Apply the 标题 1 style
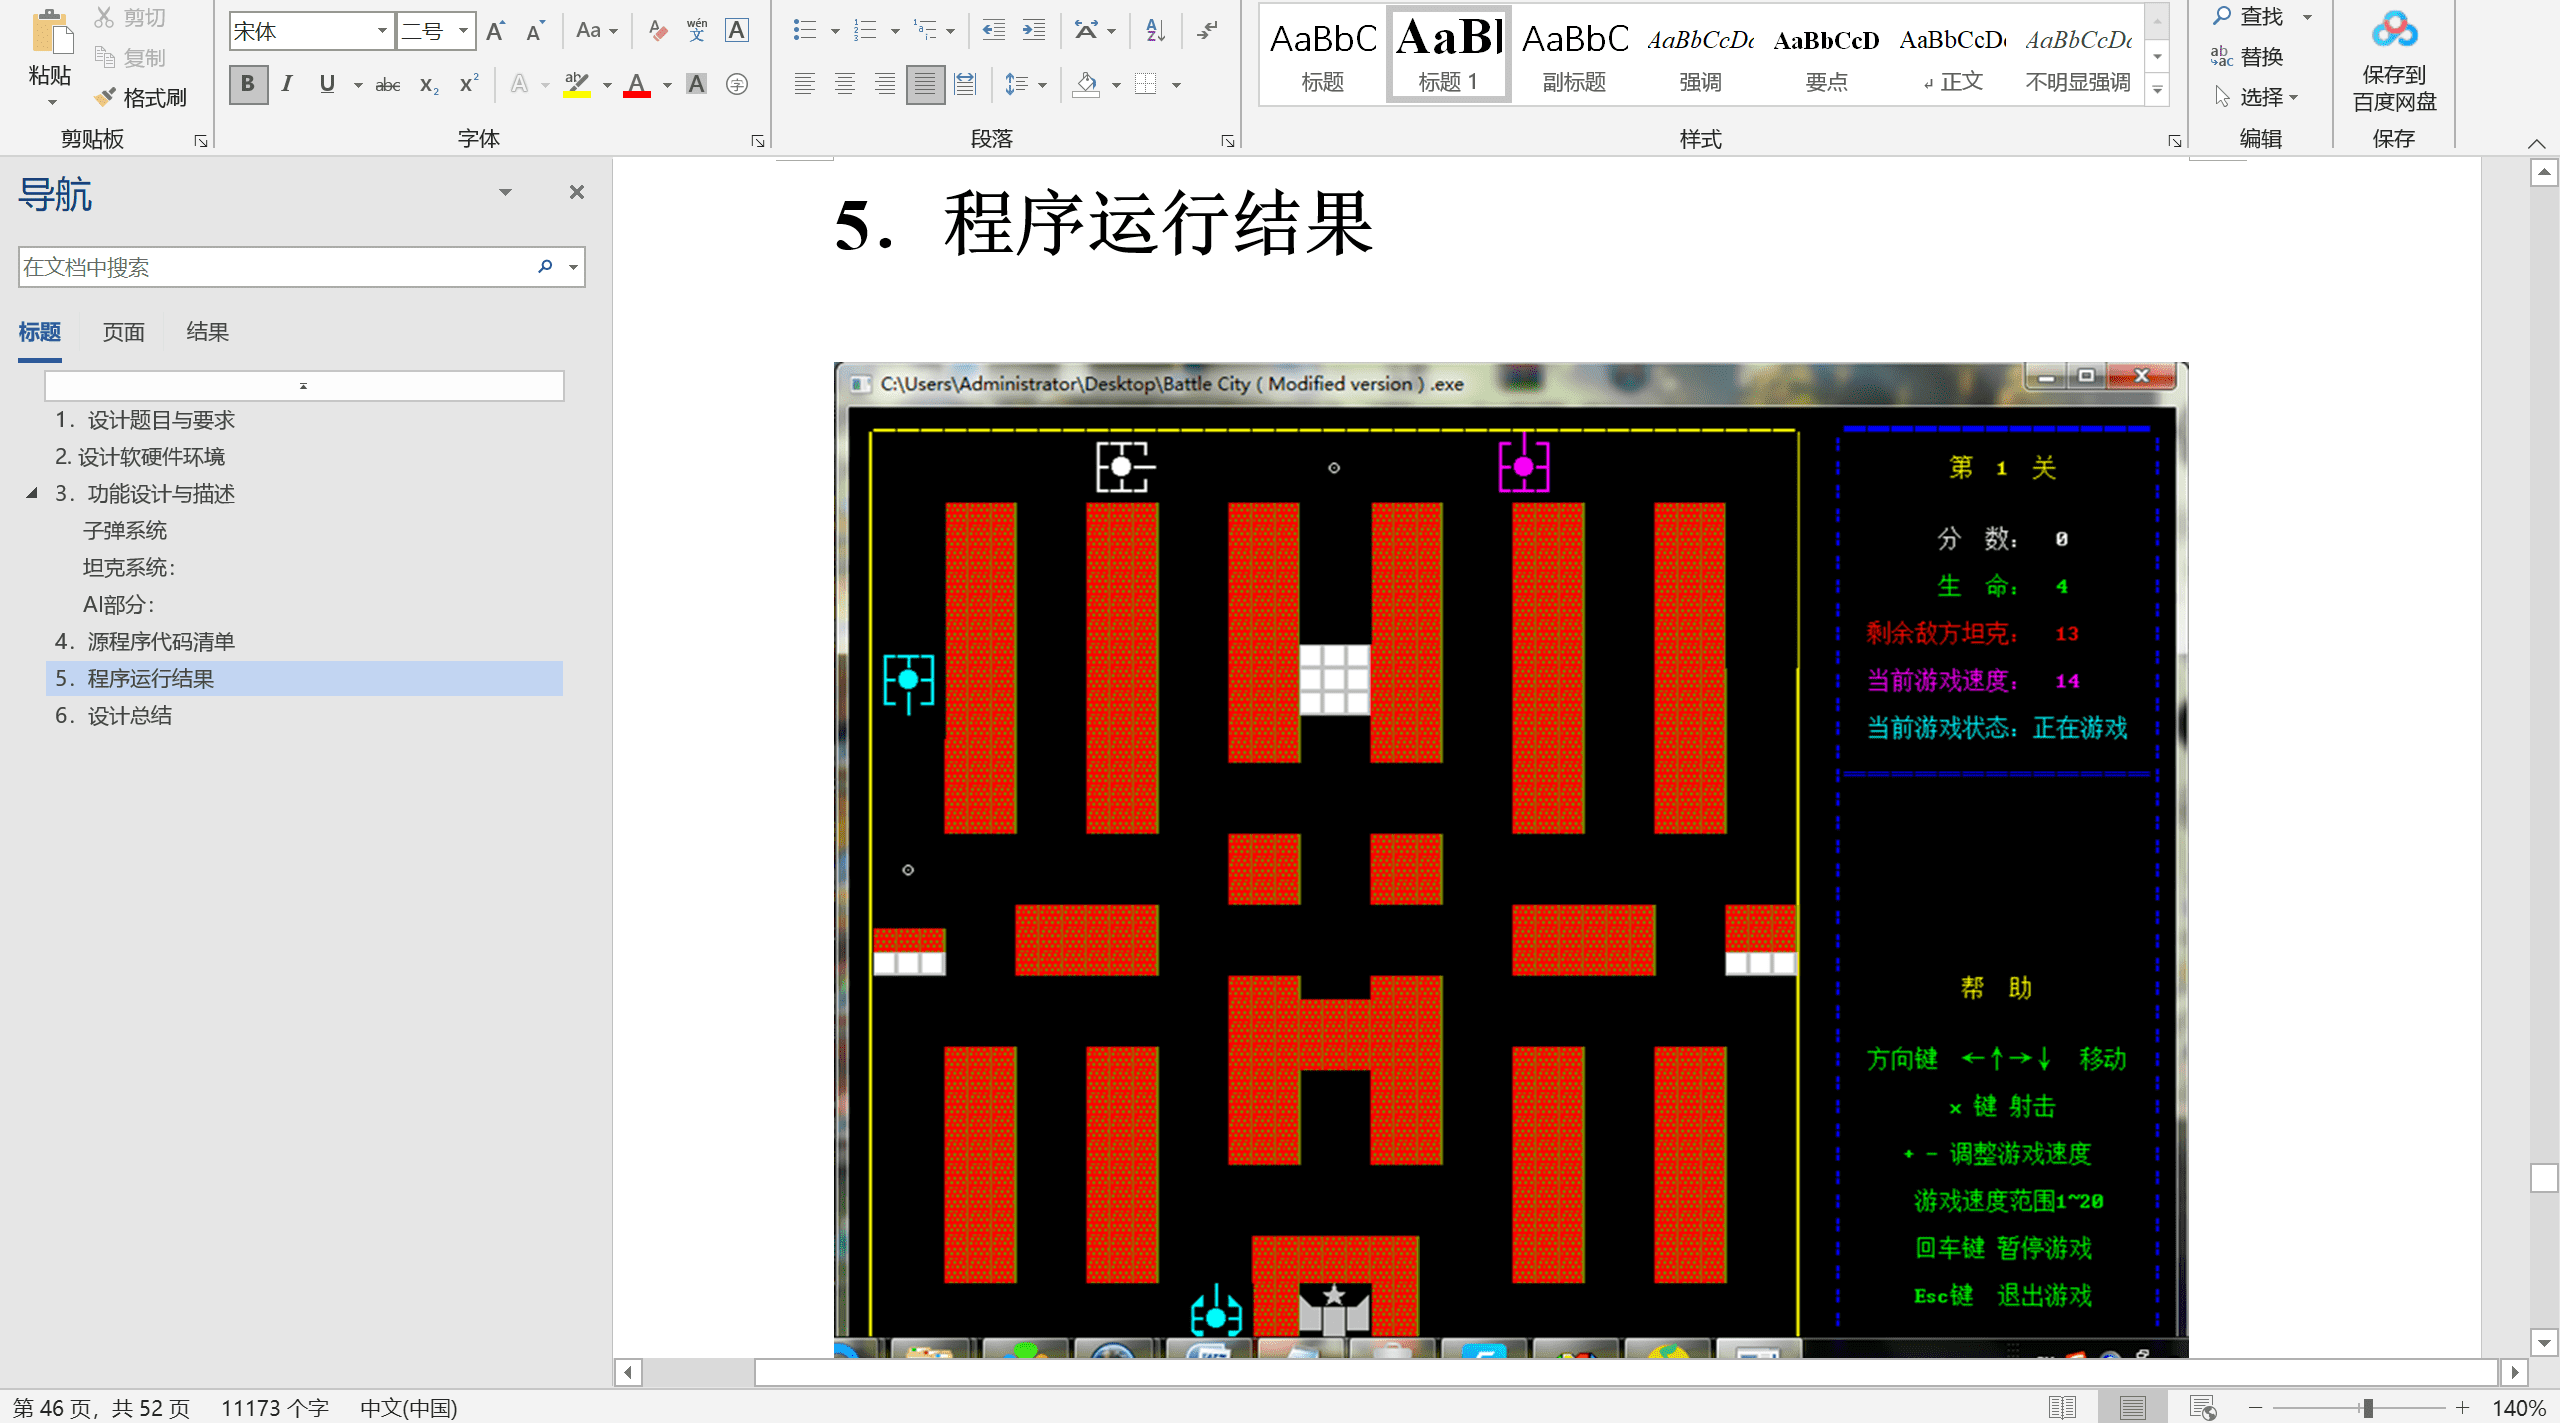This screenshot has width=2560, height=1423. [x=1448, y=53]
